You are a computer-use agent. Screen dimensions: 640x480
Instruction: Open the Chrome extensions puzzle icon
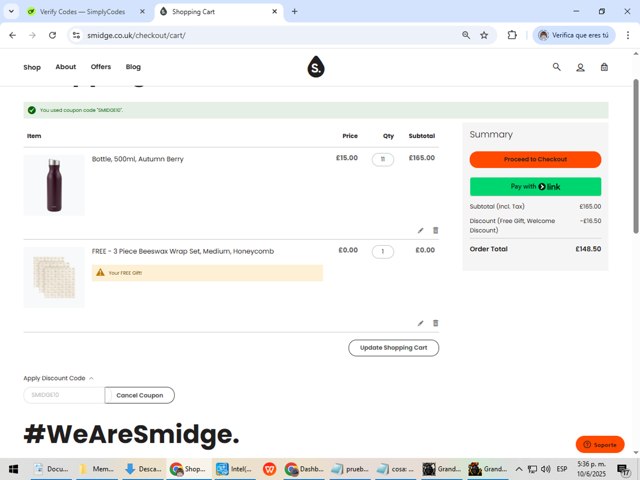(512, 35)
